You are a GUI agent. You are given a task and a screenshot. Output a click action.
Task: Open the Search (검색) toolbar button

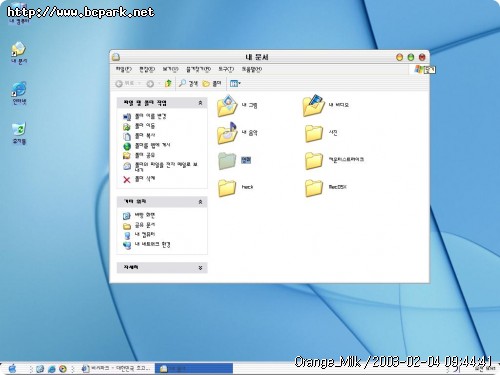[188, 83]
